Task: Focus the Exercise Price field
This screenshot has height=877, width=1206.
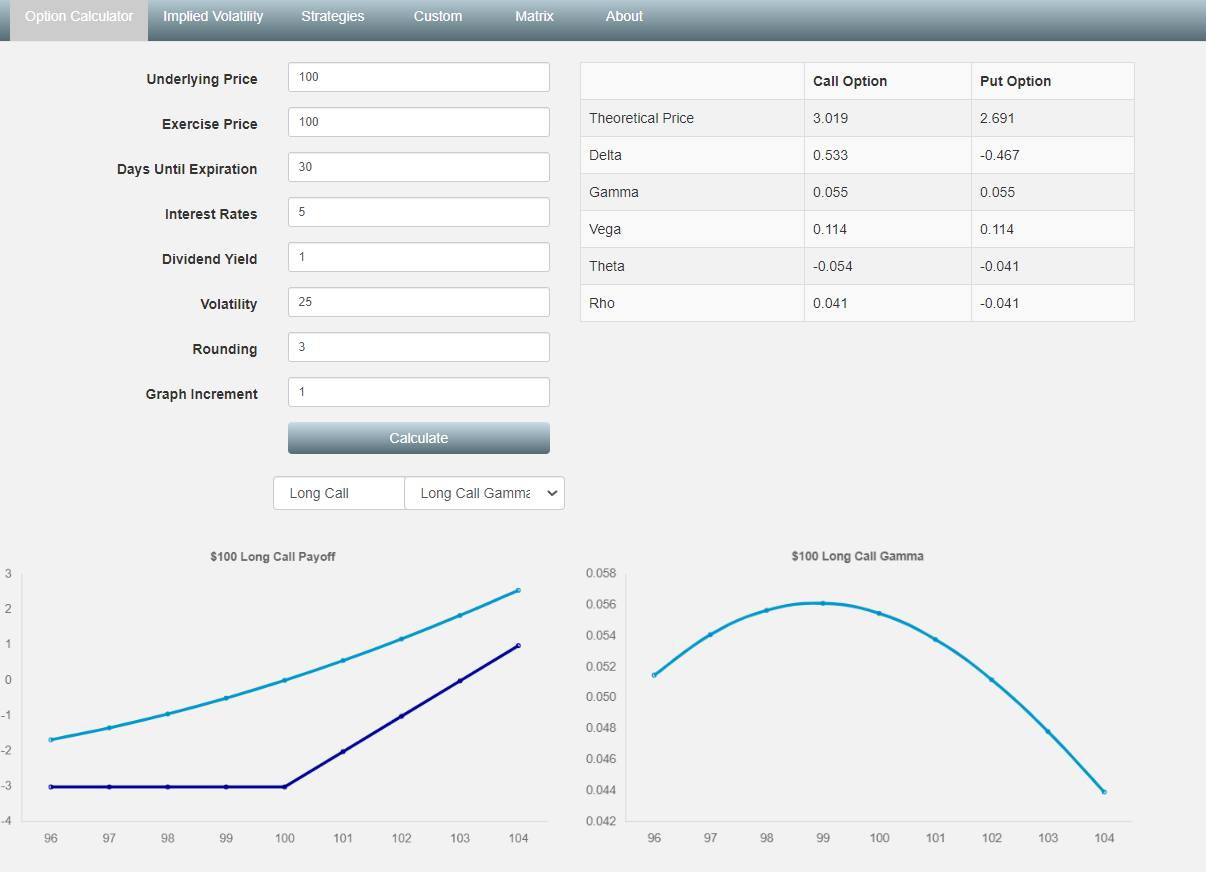Action: tap(418, 122)
